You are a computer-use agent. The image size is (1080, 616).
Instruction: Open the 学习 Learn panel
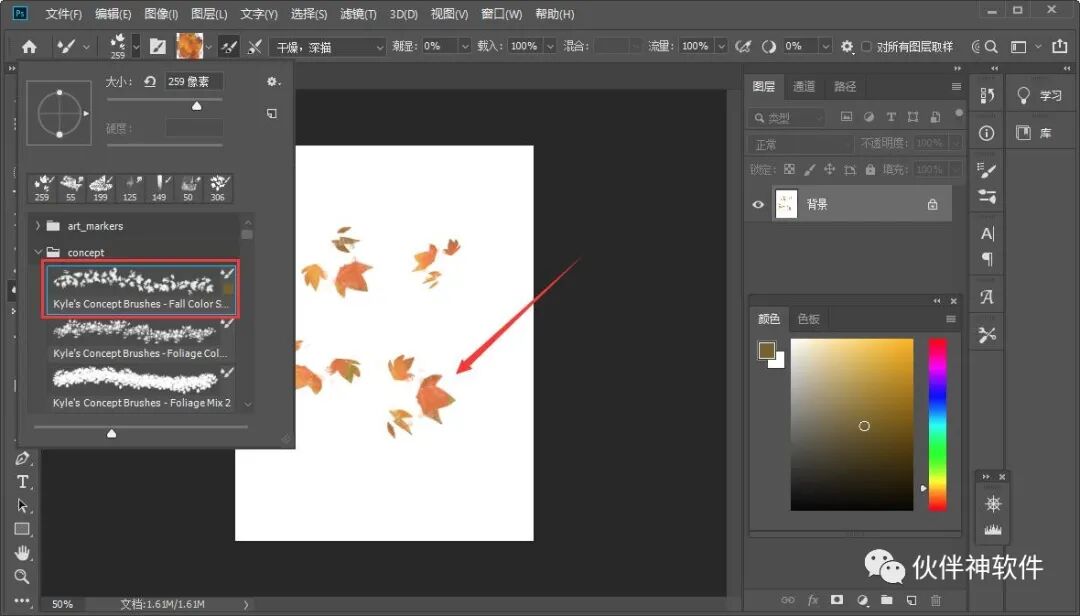coord(1039,96)
